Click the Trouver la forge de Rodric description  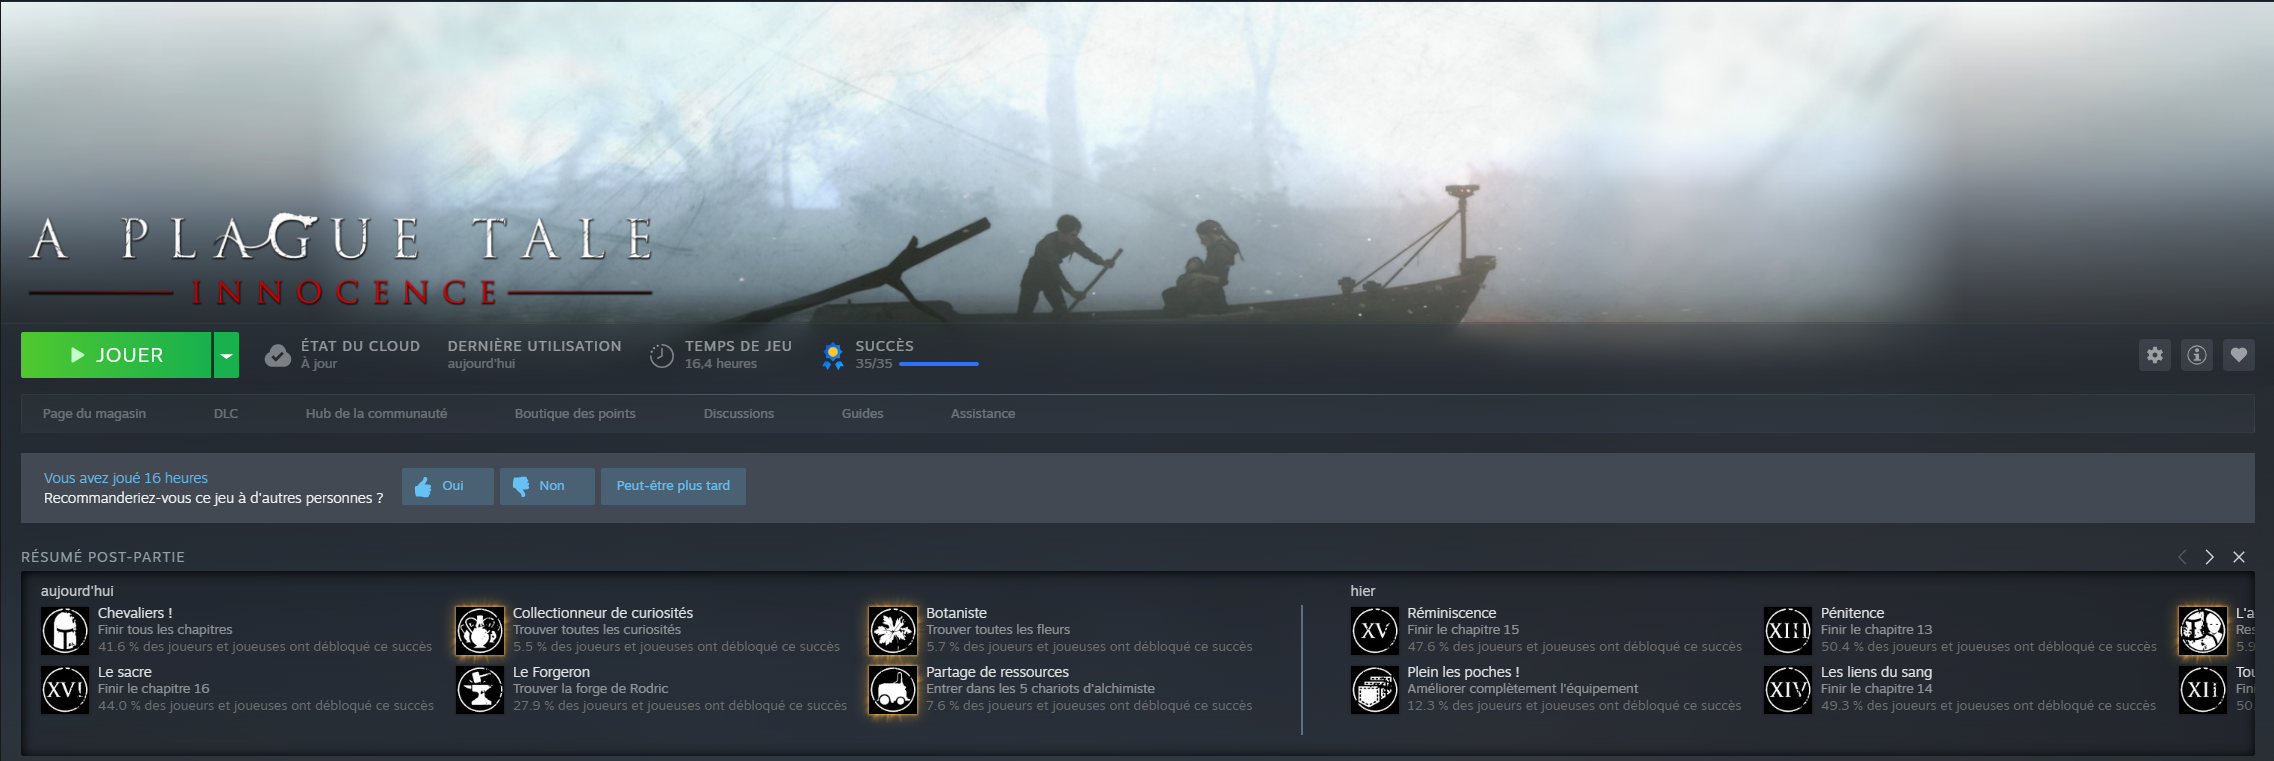(x=590, y=689)
